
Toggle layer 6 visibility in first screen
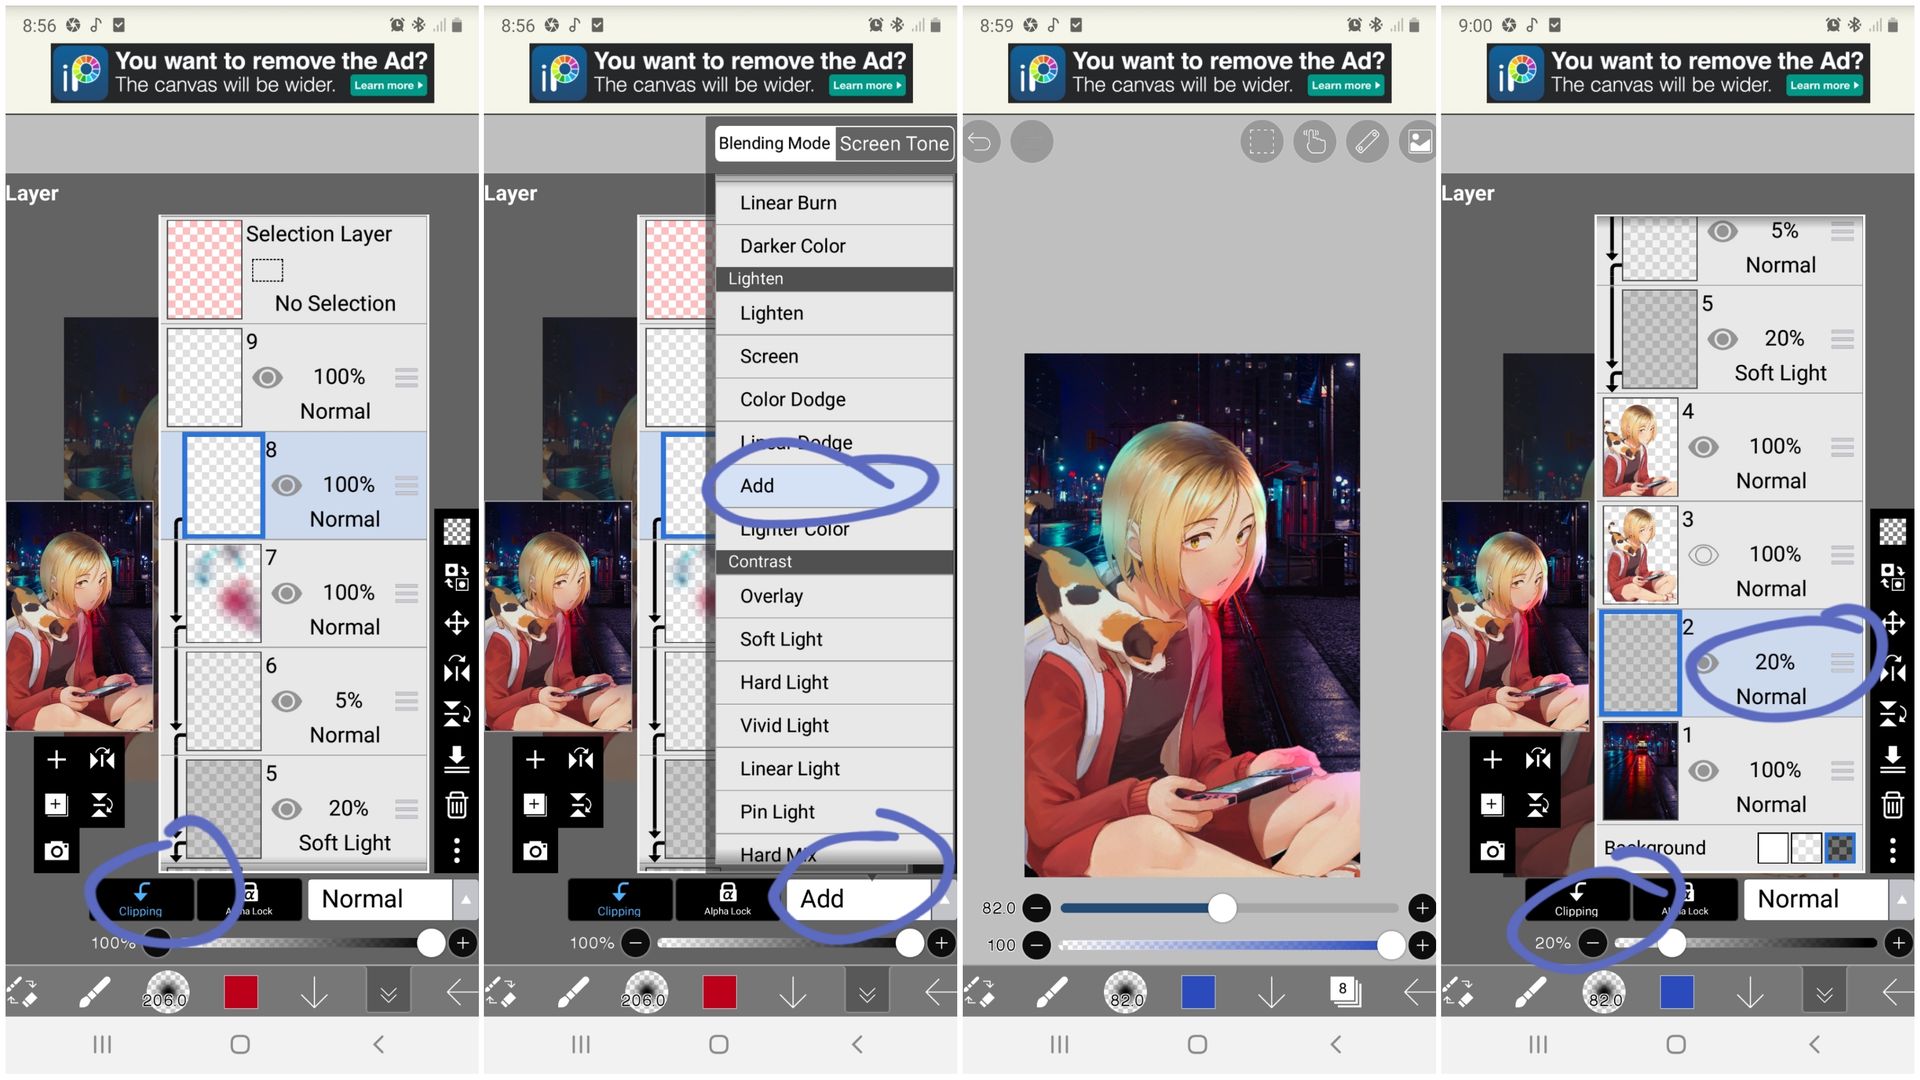[x=286, y=701]
